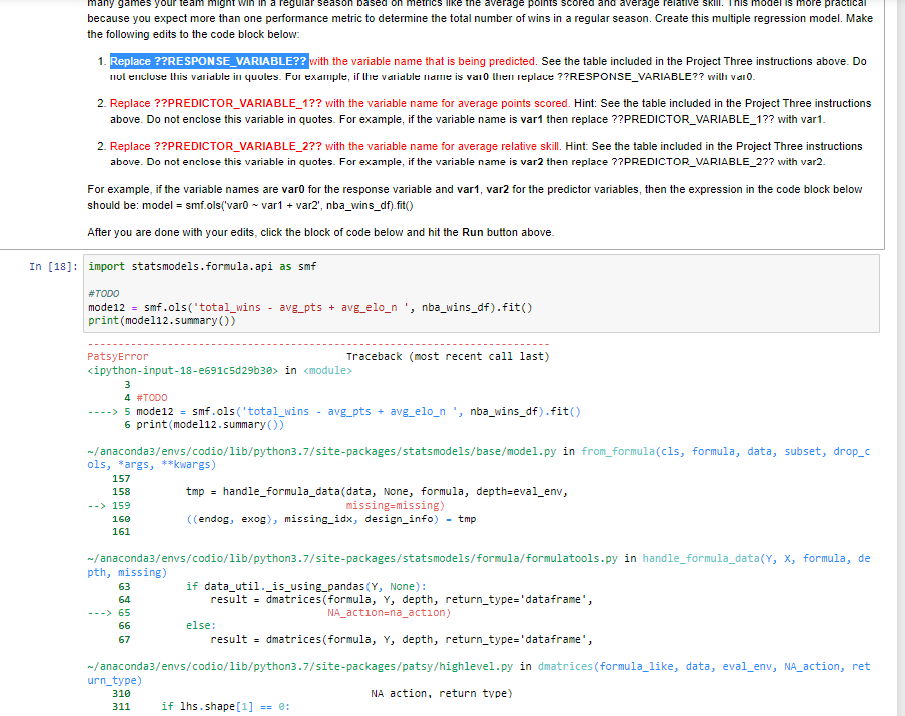Screen dimensions: 905x716
Task: Click the red "missing=missing)" on line 159
Action: click(395, 505)
